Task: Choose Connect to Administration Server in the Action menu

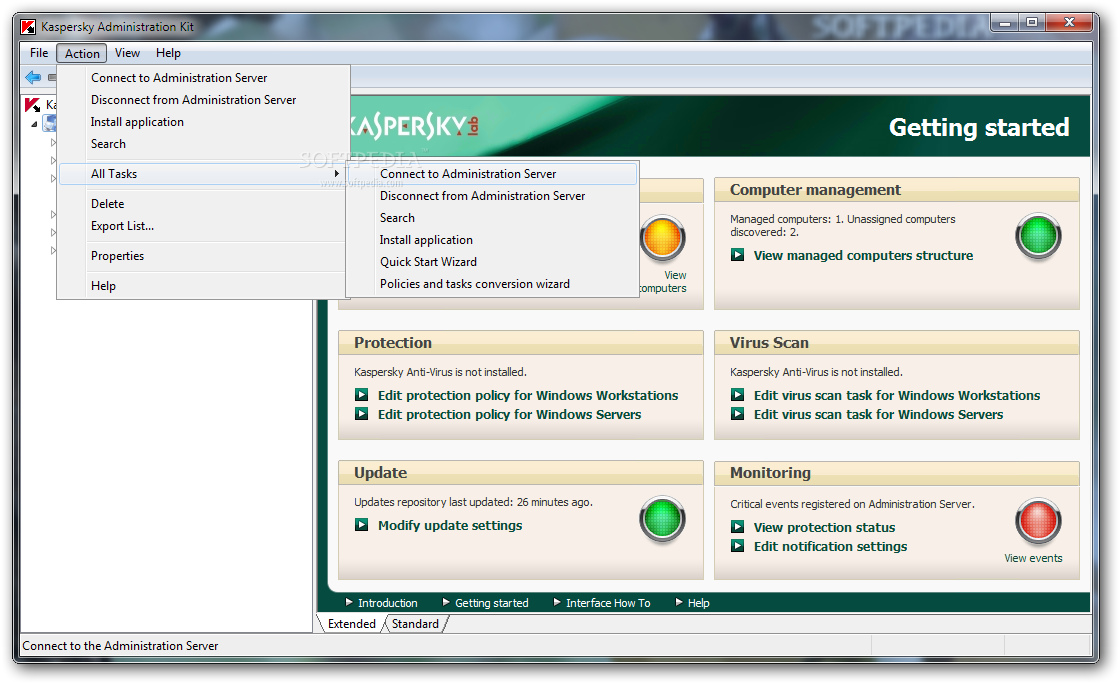Action: (204, 78)
